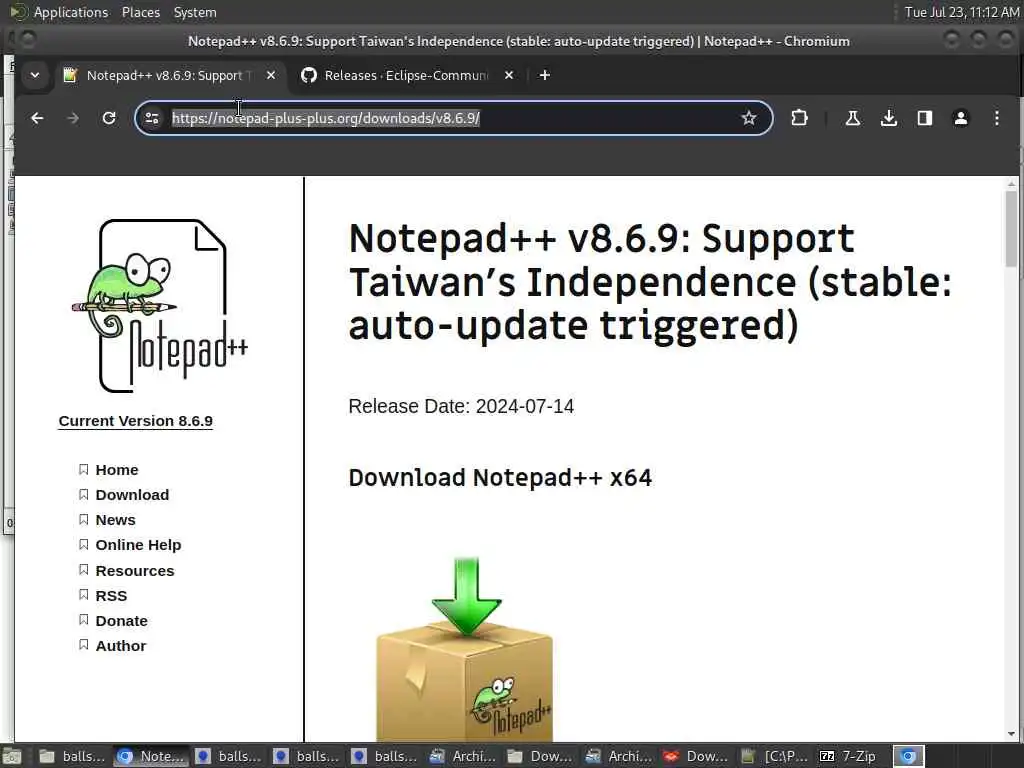Click the bookmark icon beside Author
Viewport: 1024px width, 768px height.
tap(84, 645)
